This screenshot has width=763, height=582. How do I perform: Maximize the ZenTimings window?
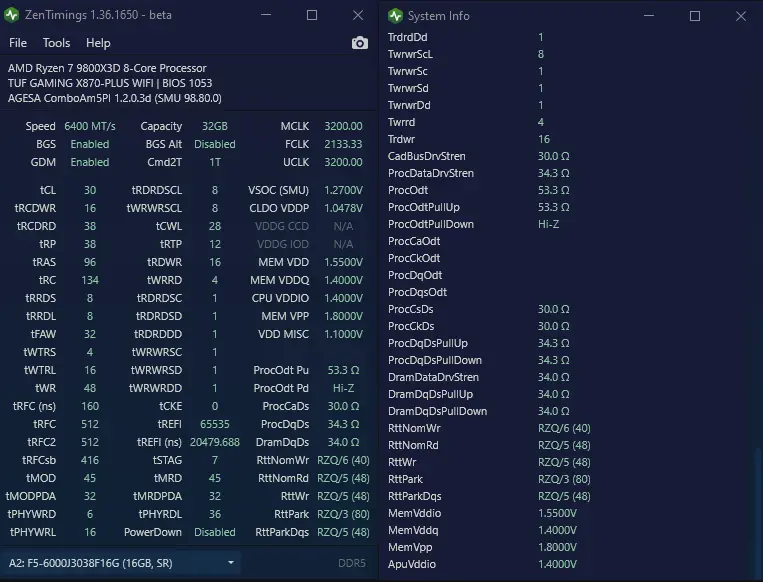pos(312,15)
